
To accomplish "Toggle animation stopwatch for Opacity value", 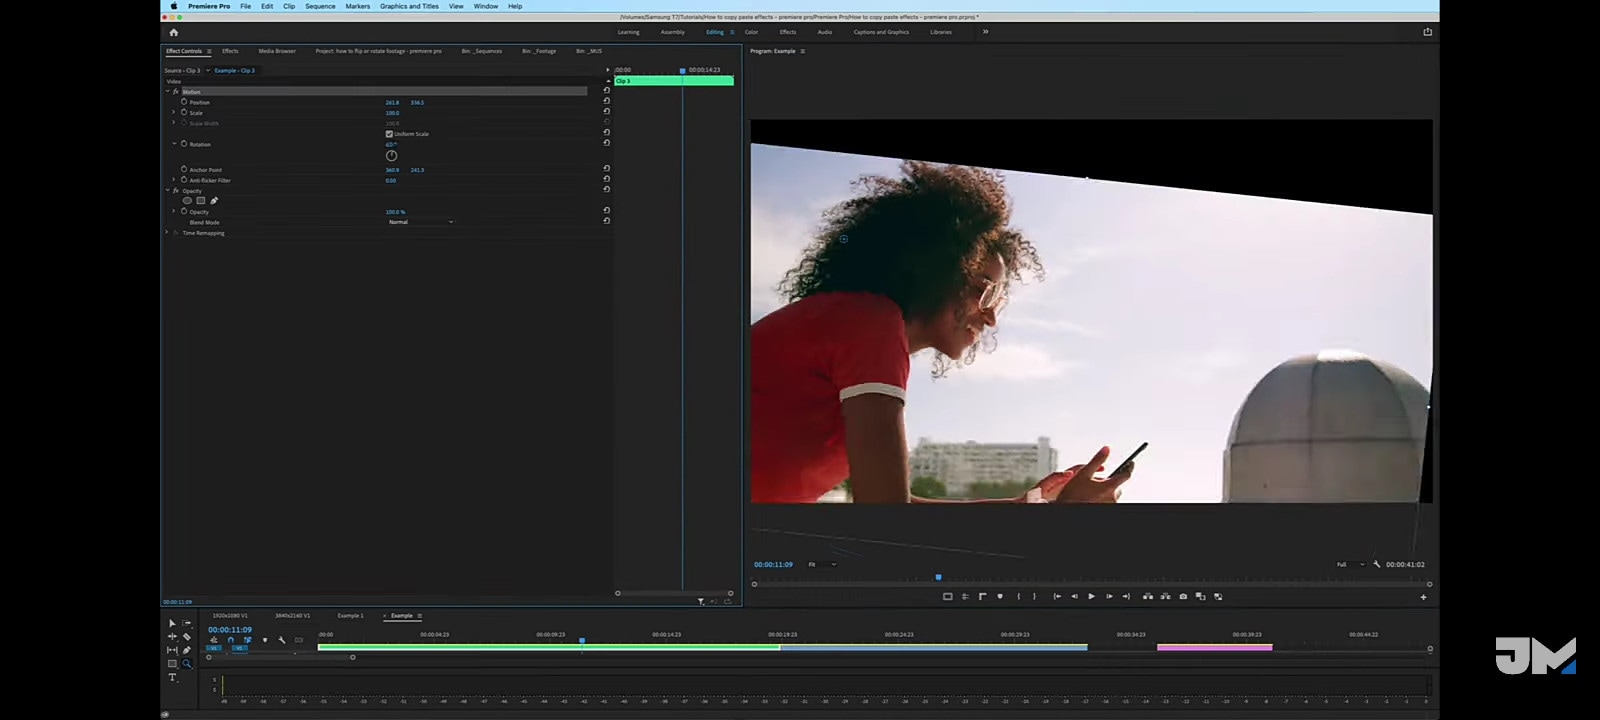I will click(184, 211).
